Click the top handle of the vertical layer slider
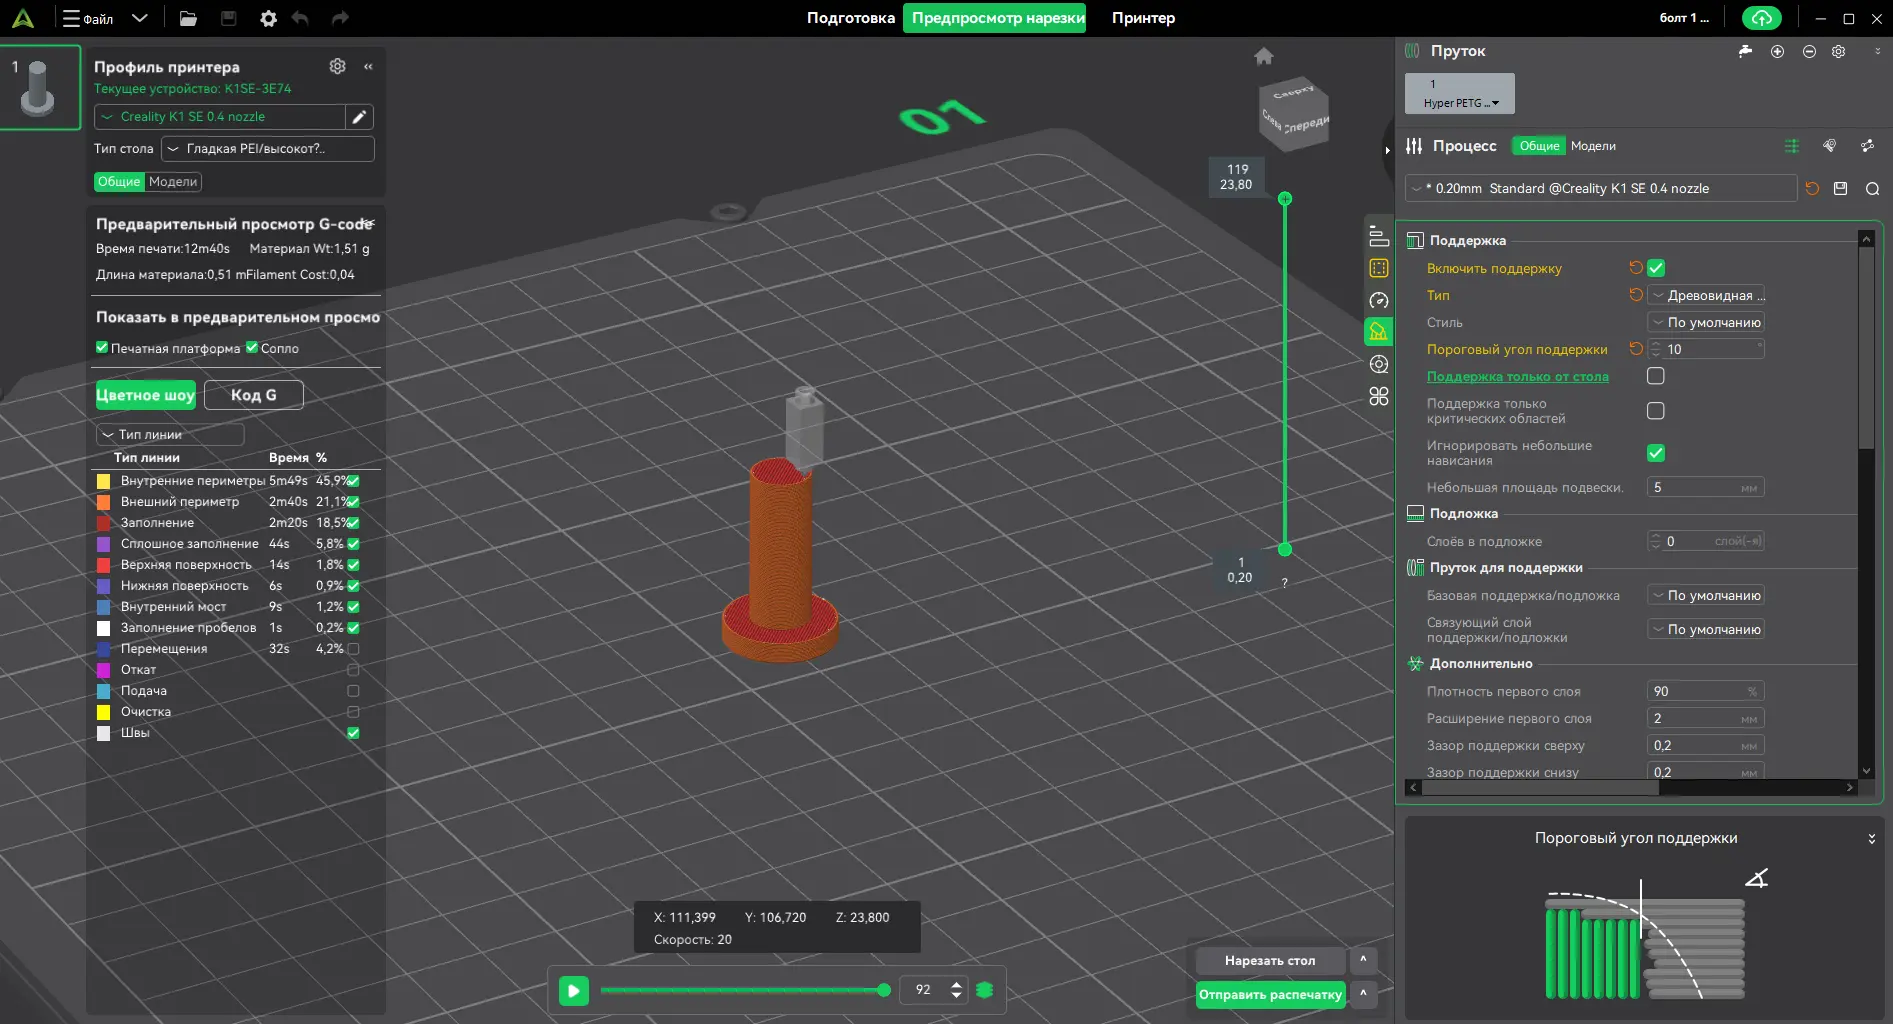1893x1024 pixels. [1285, 199]
